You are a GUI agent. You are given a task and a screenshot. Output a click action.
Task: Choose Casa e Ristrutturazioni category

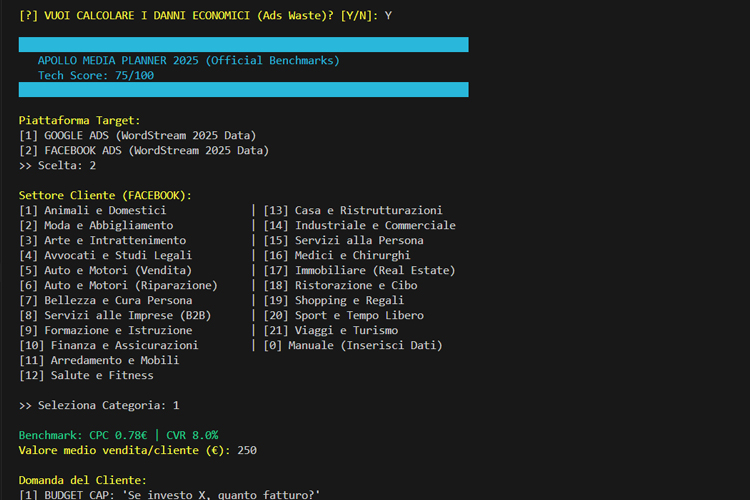click(353, 210)
